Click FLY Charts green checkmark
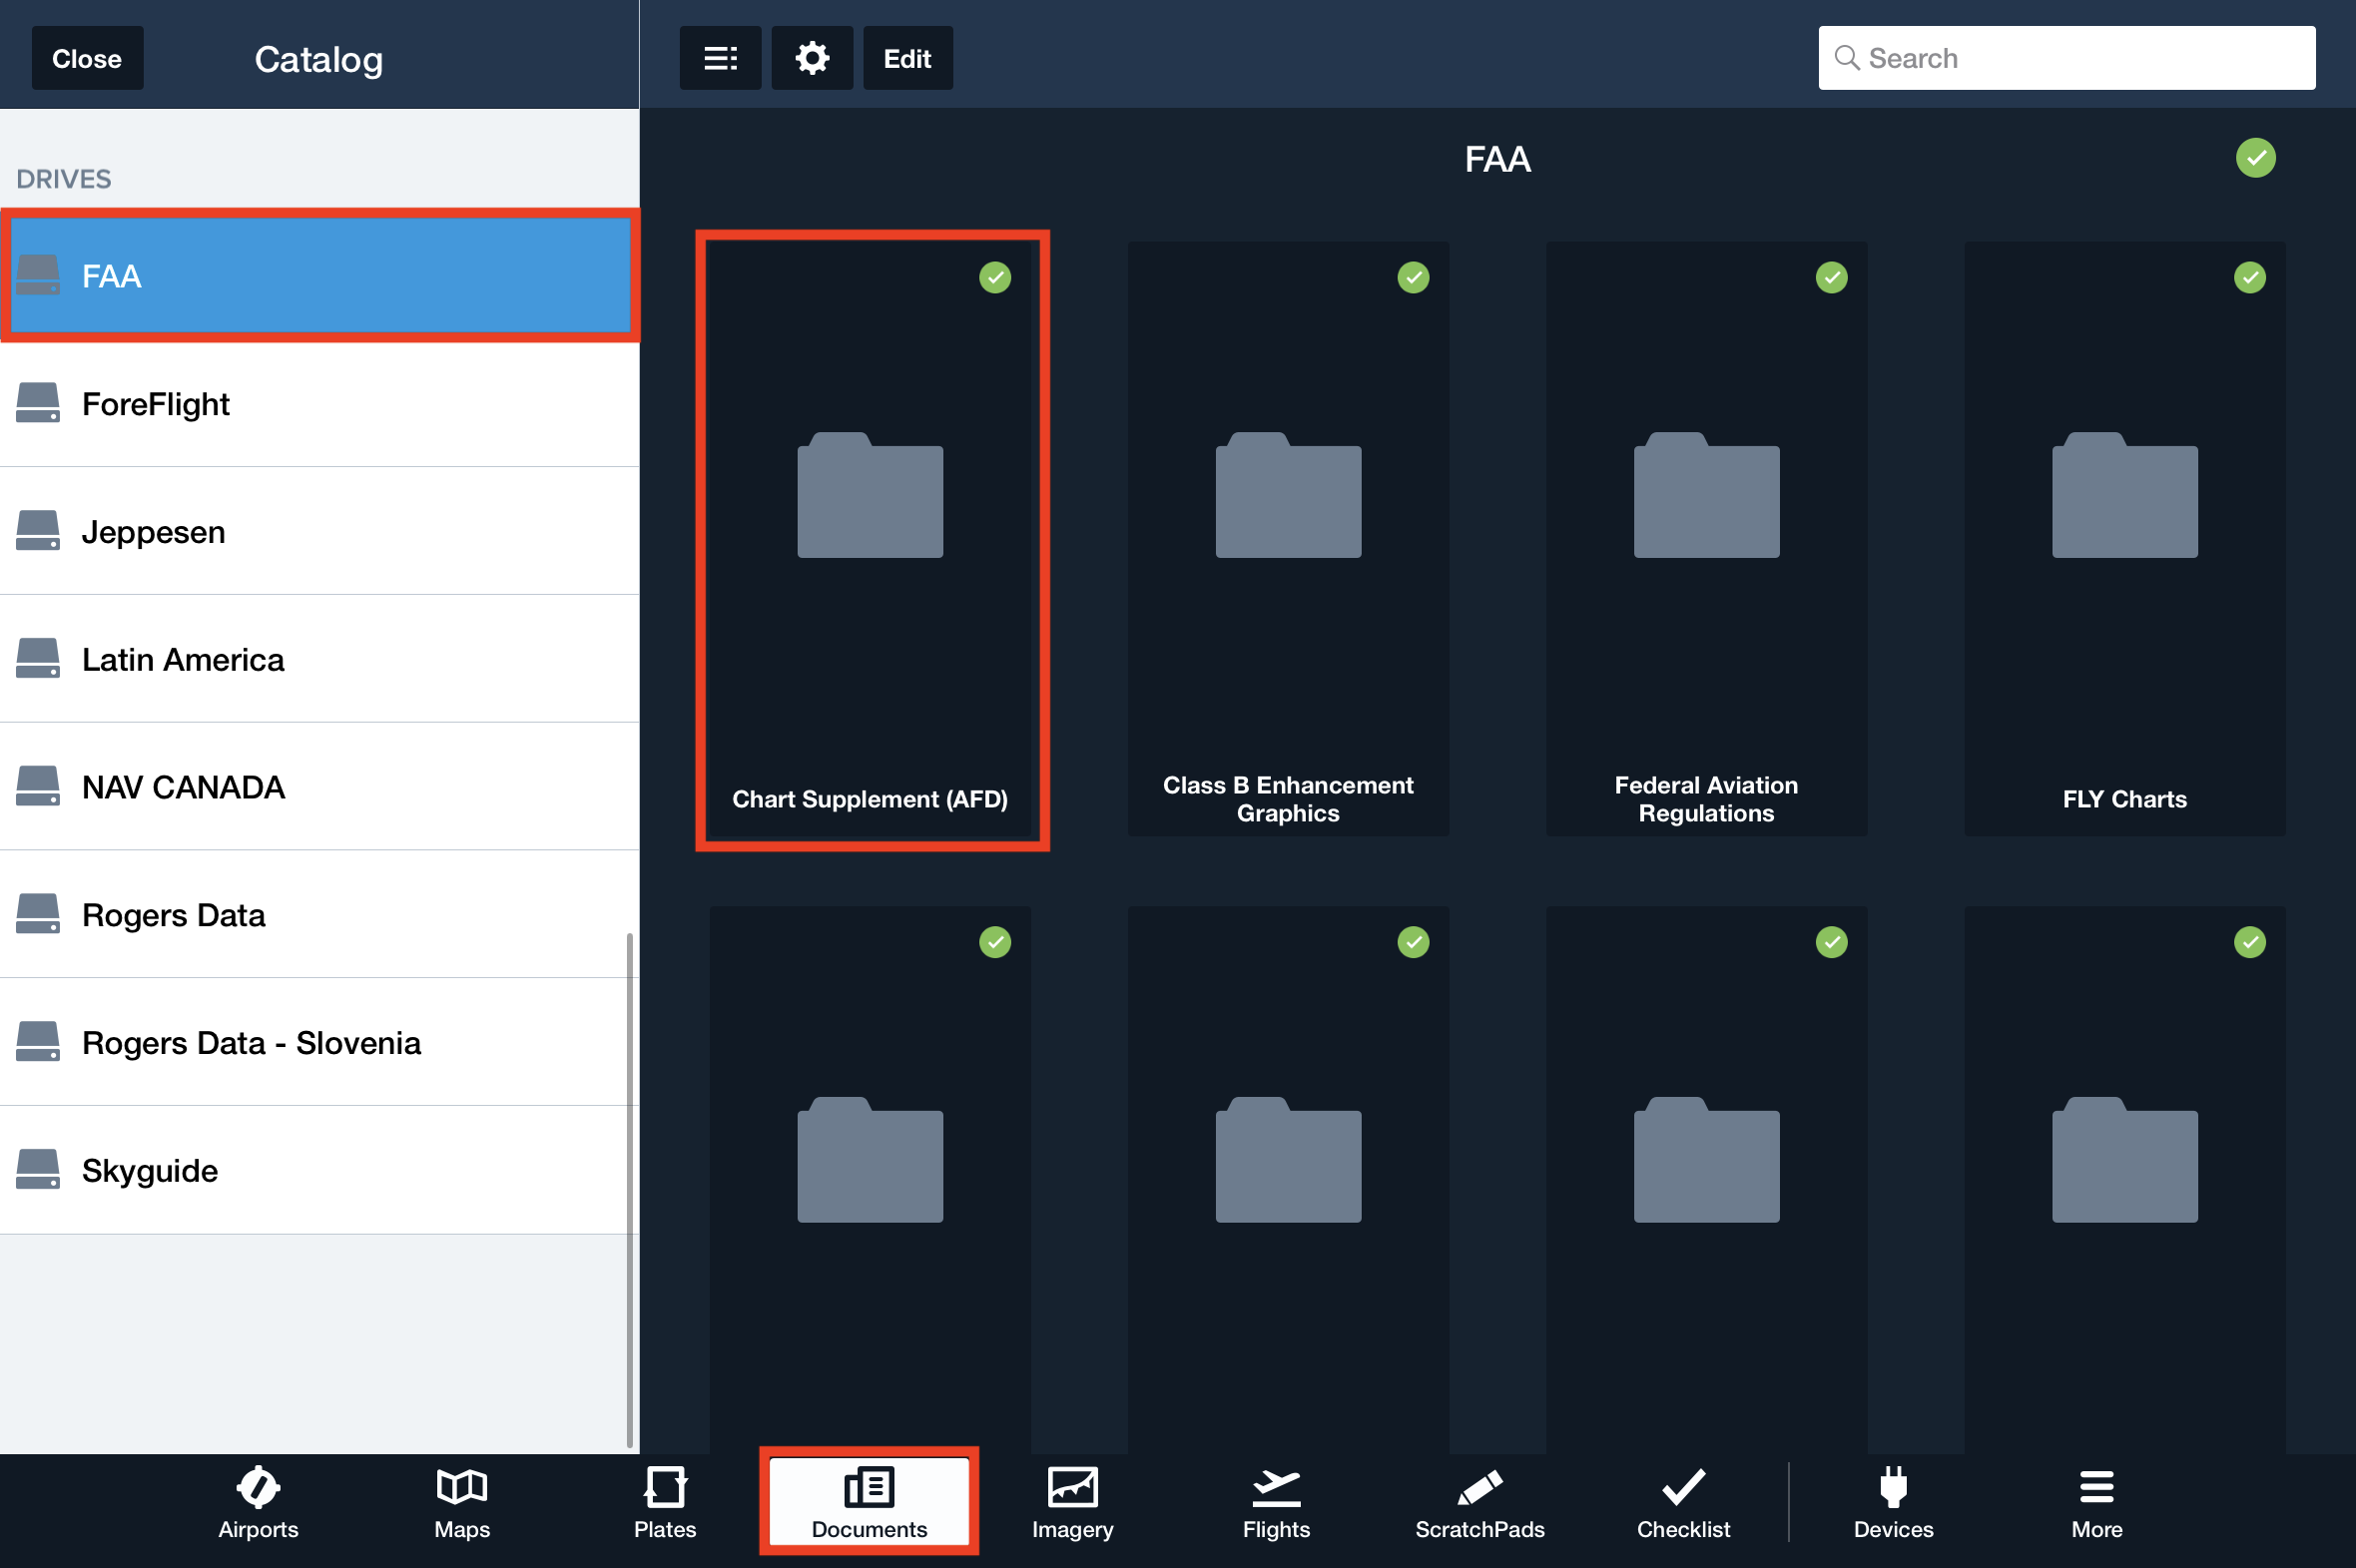Image resolution: width=2356 pixels, height=1568 pixels. tap(2249, 277)
